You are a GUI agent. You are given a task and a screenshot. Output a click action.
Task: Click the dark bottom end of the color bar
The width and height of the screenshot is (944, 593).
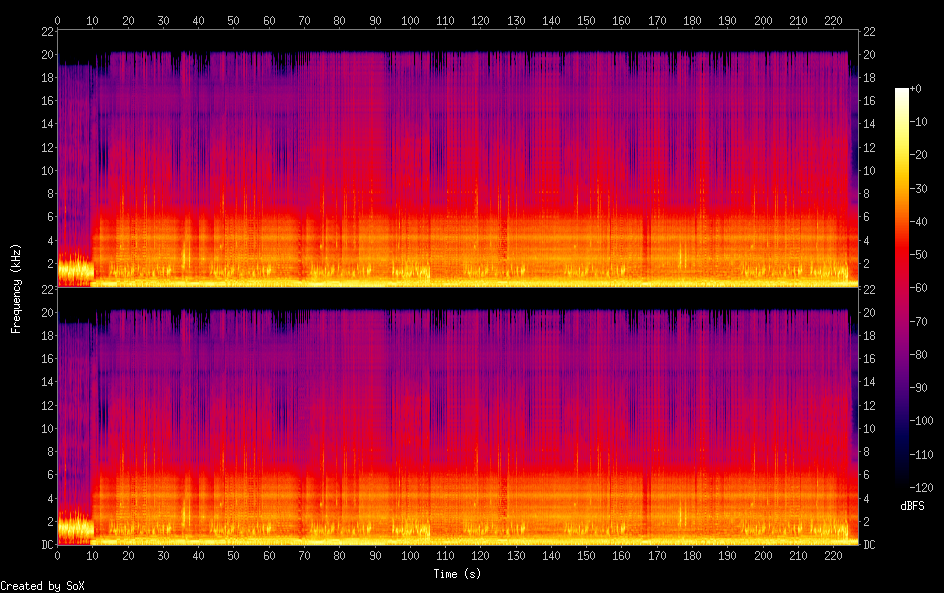(902, 486)
